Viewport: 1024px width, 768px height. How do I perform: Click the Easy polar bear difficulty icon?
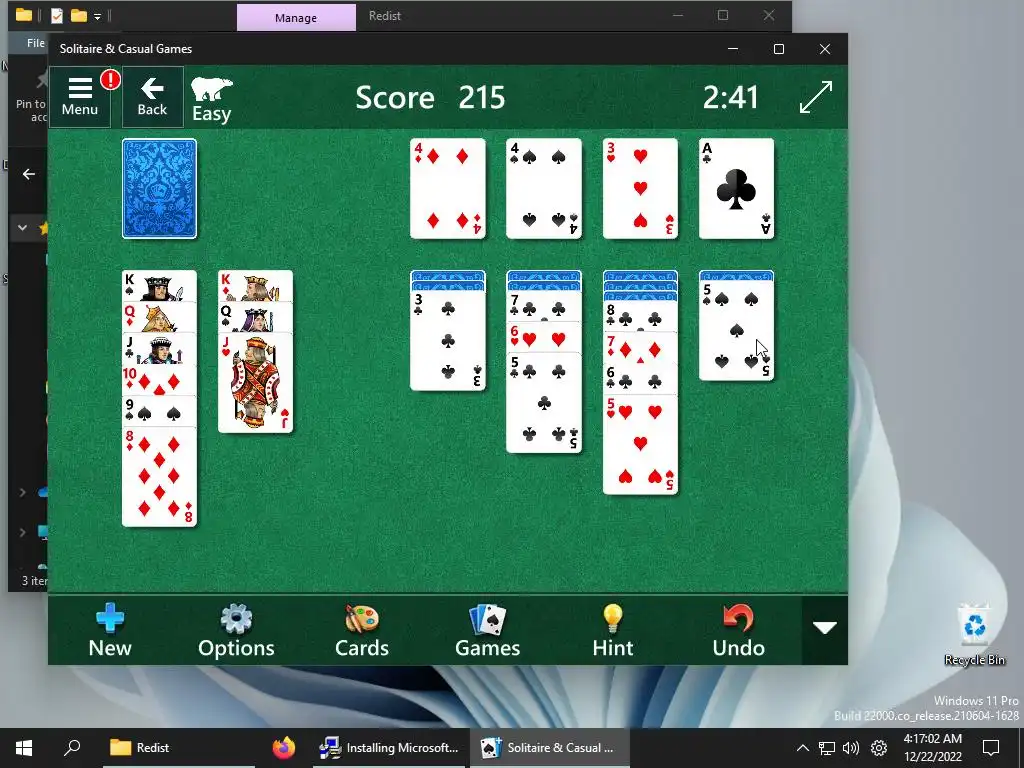[x=212, y=99]
